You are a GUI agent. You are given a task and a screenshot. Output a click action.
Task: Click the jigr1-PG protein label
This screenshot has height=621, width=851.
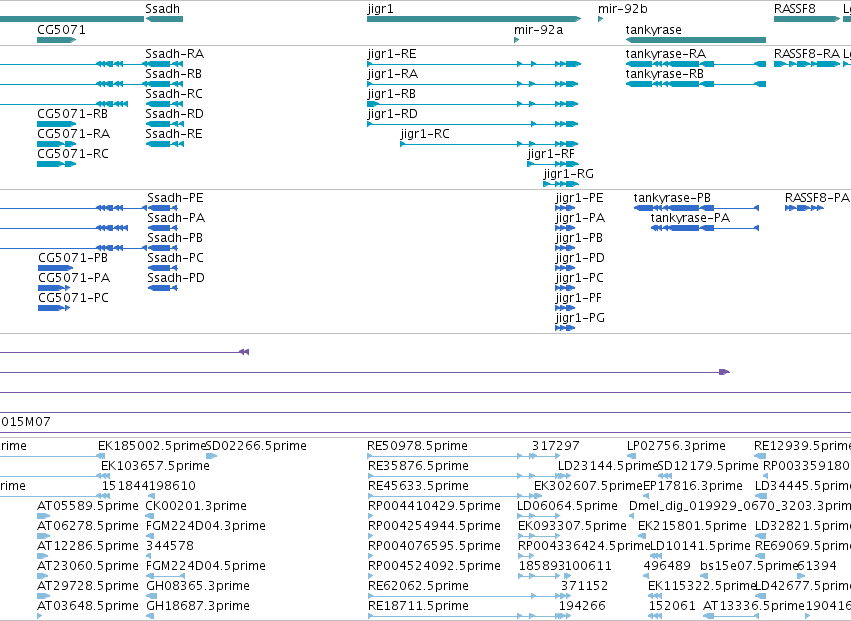(x=580, y=318)
